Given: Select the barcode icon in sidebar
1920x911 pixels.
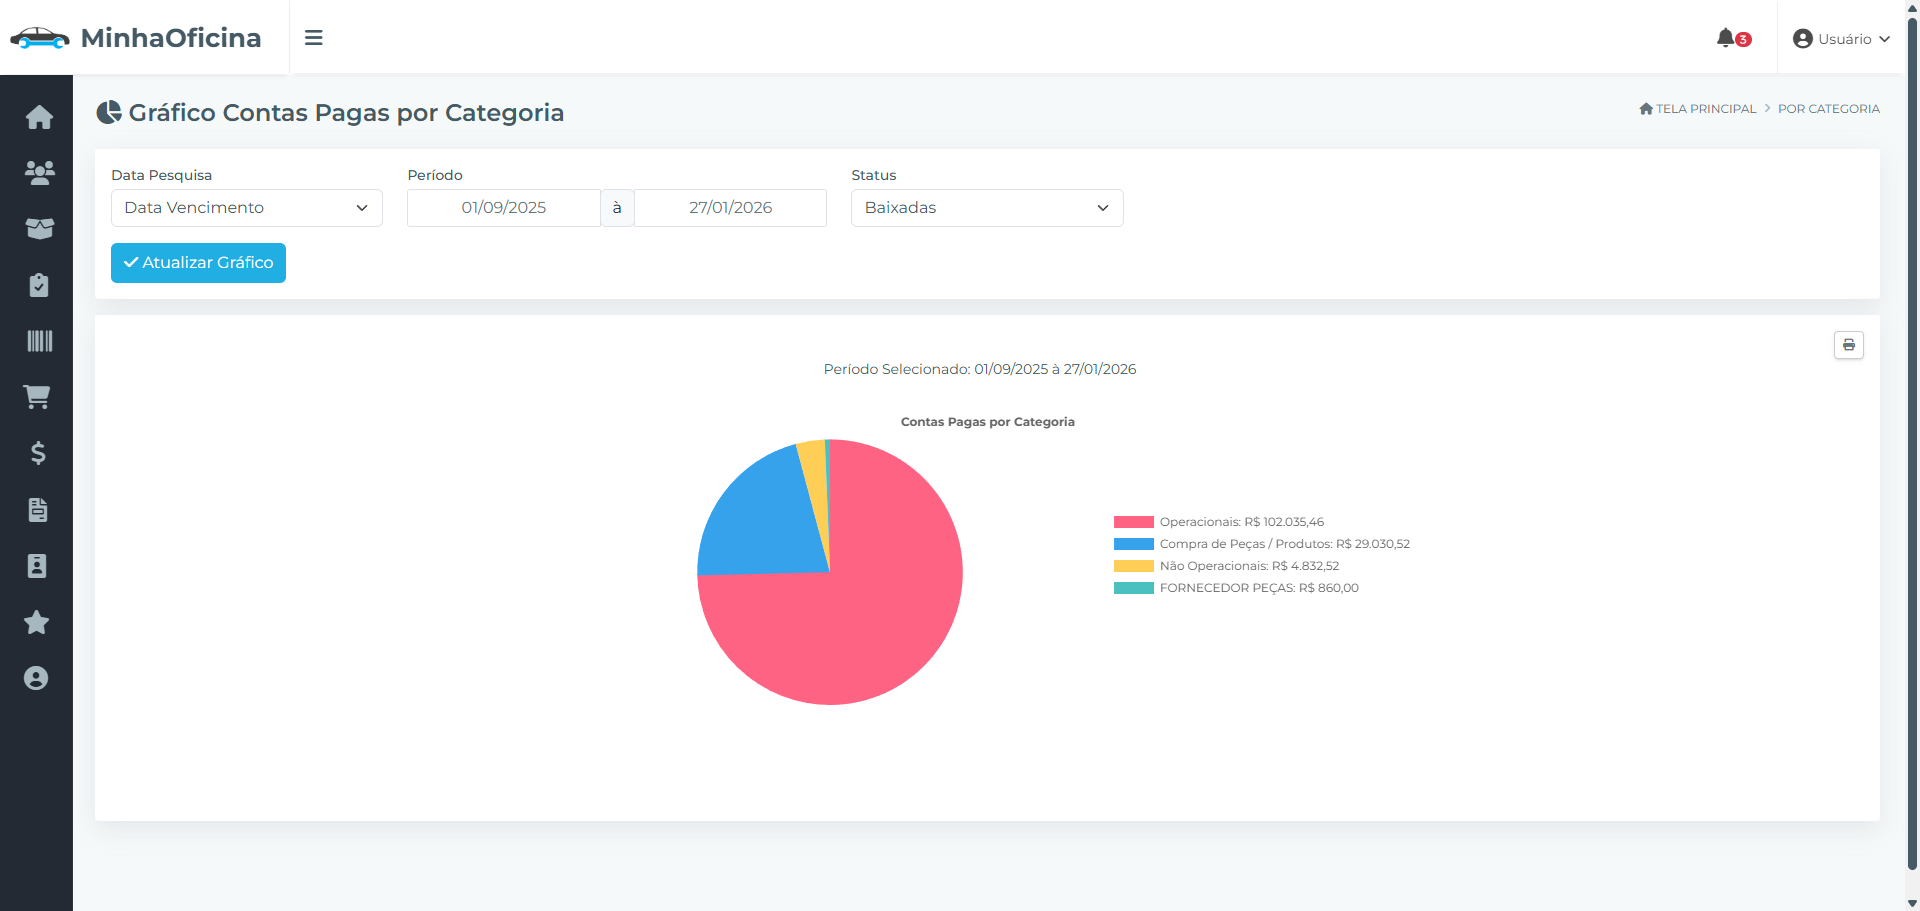Looking at the screenshot, I should click(39, 341).
